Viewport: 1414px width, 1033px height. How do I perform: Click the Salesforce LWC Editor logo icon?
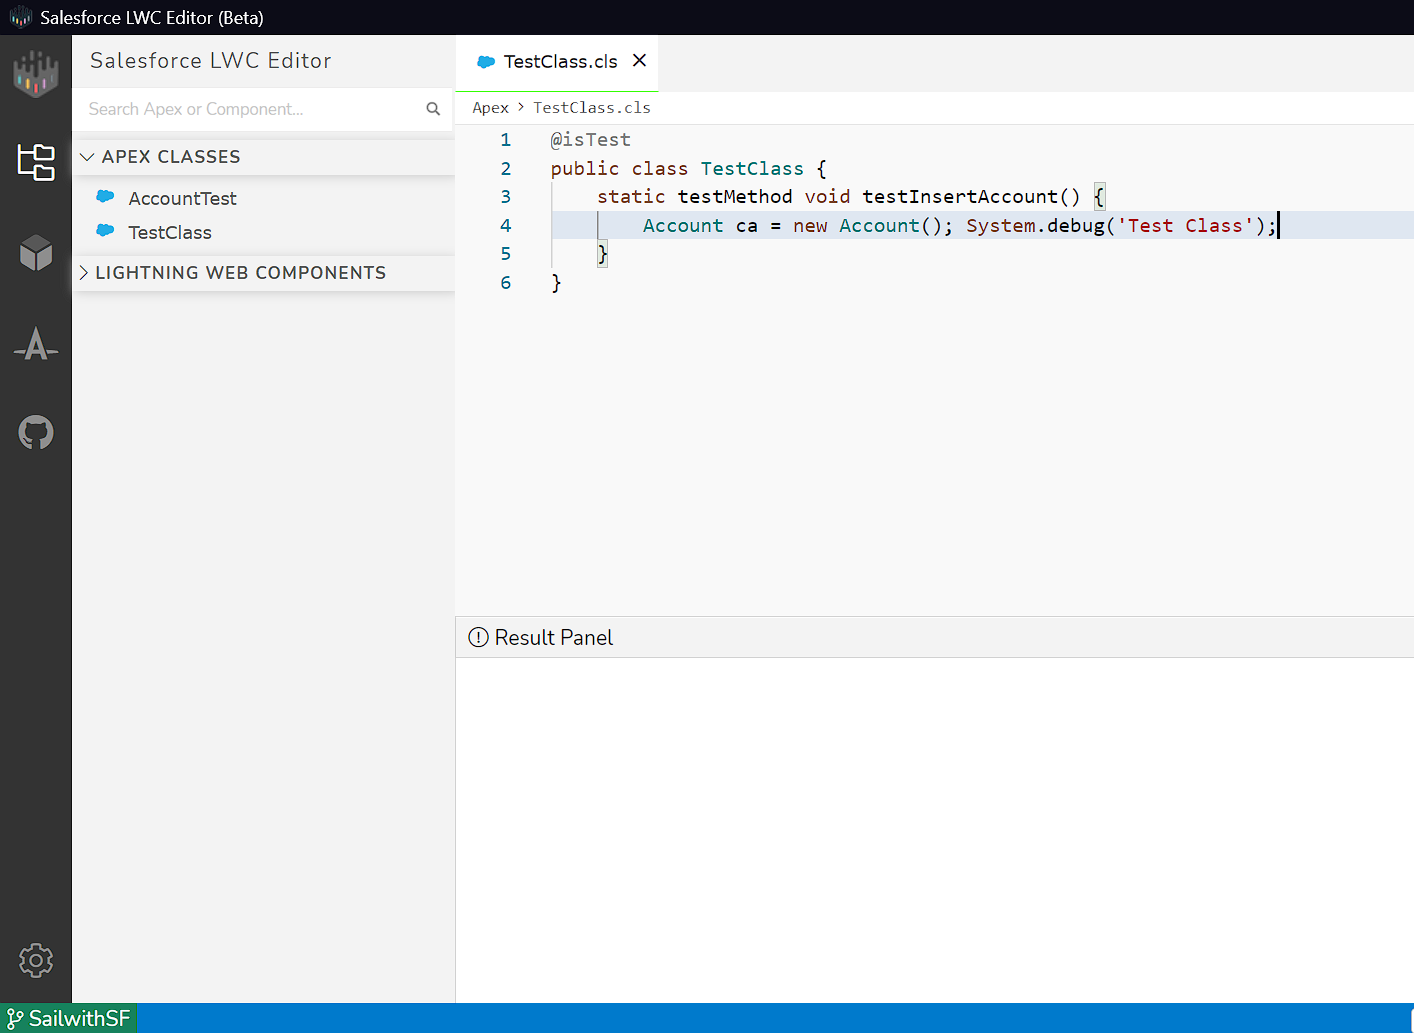(x=36, y=74)
